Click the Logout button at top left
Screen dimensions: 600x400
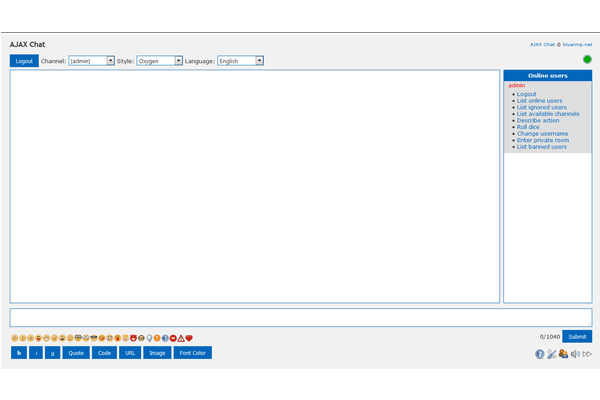pyautogui.click(x=24, y=61)
